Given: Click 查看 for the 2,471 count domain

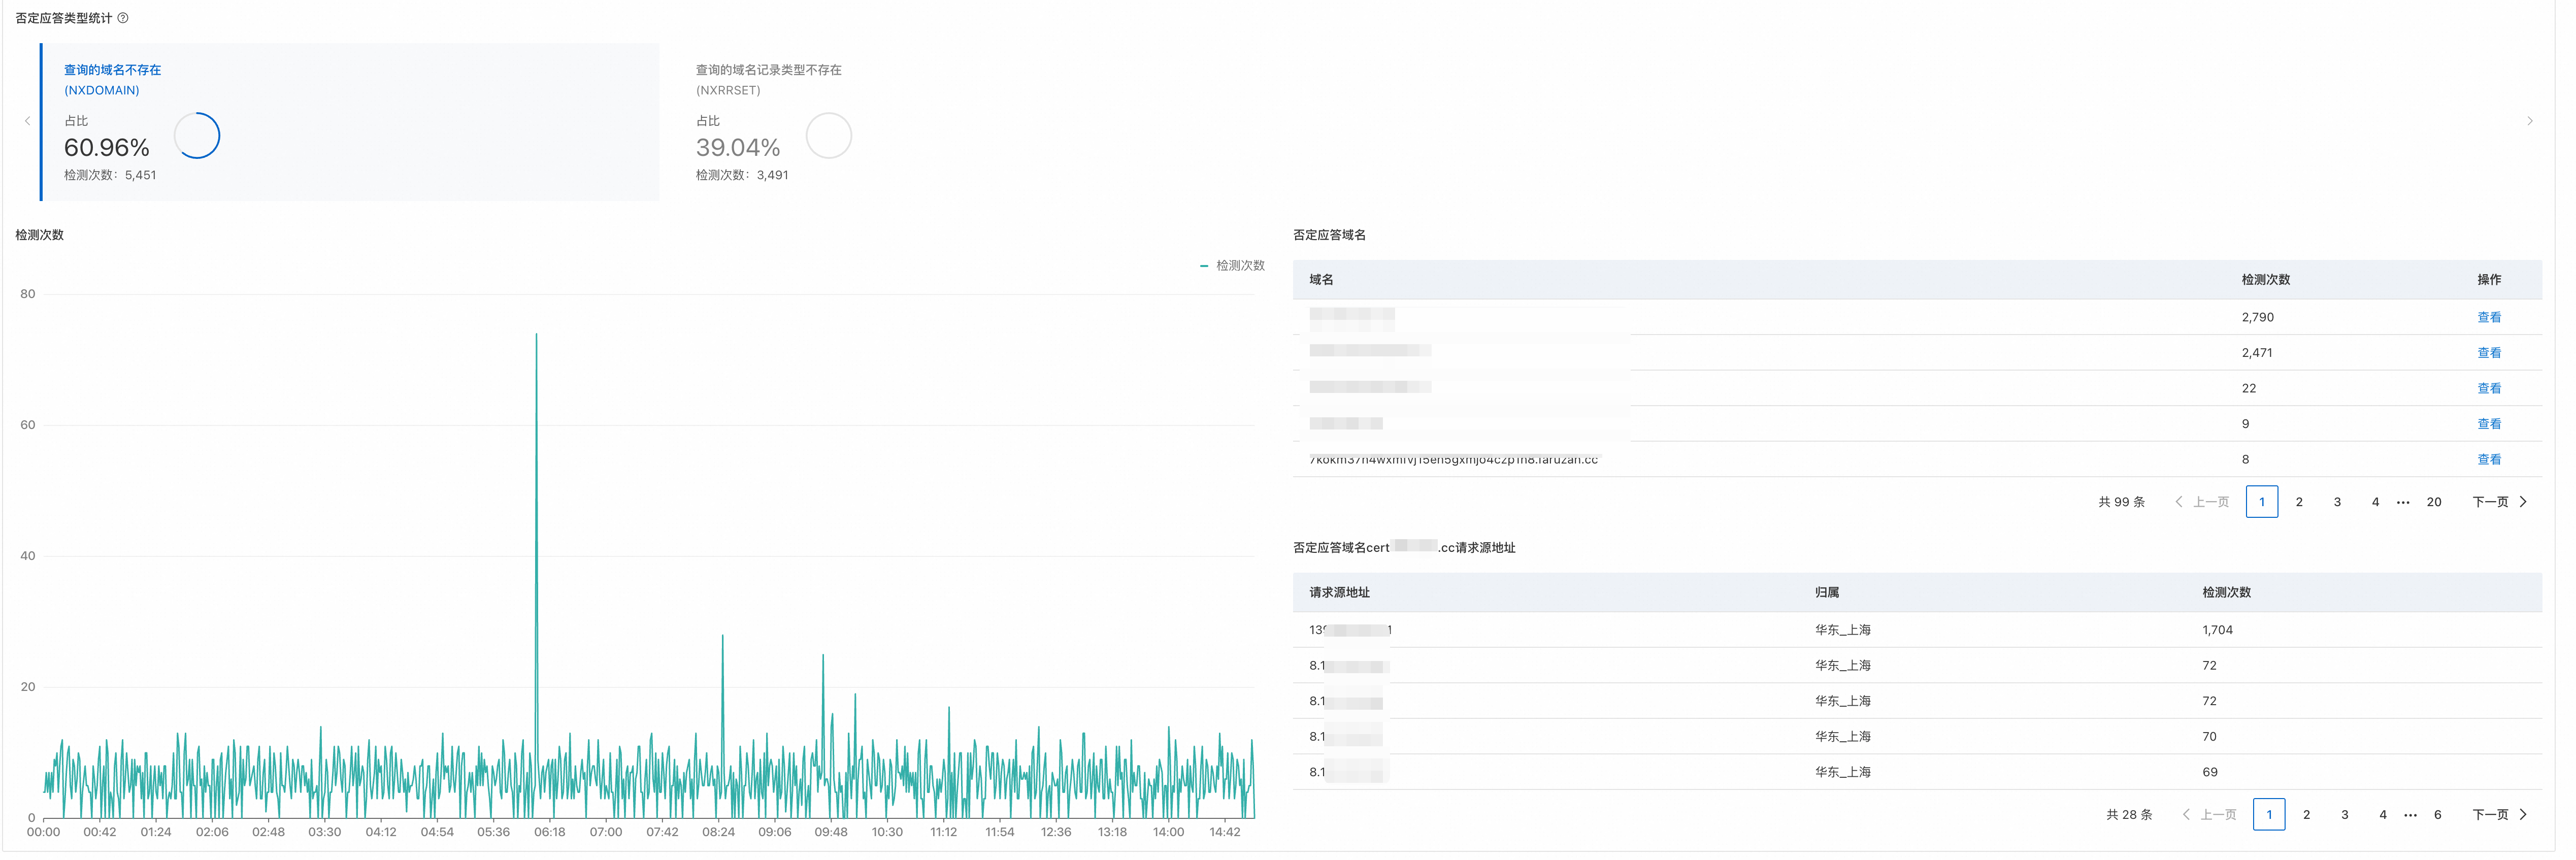Looking at the screenshot, I should (x=2488, y=353).
